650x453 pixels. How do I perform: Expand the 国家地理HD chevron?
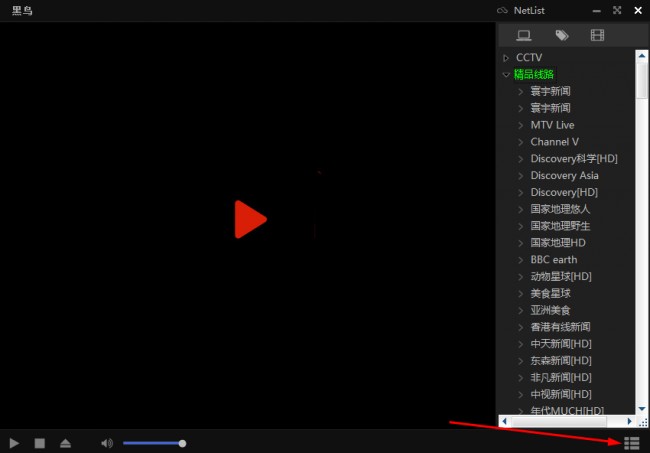coord(521,243)
